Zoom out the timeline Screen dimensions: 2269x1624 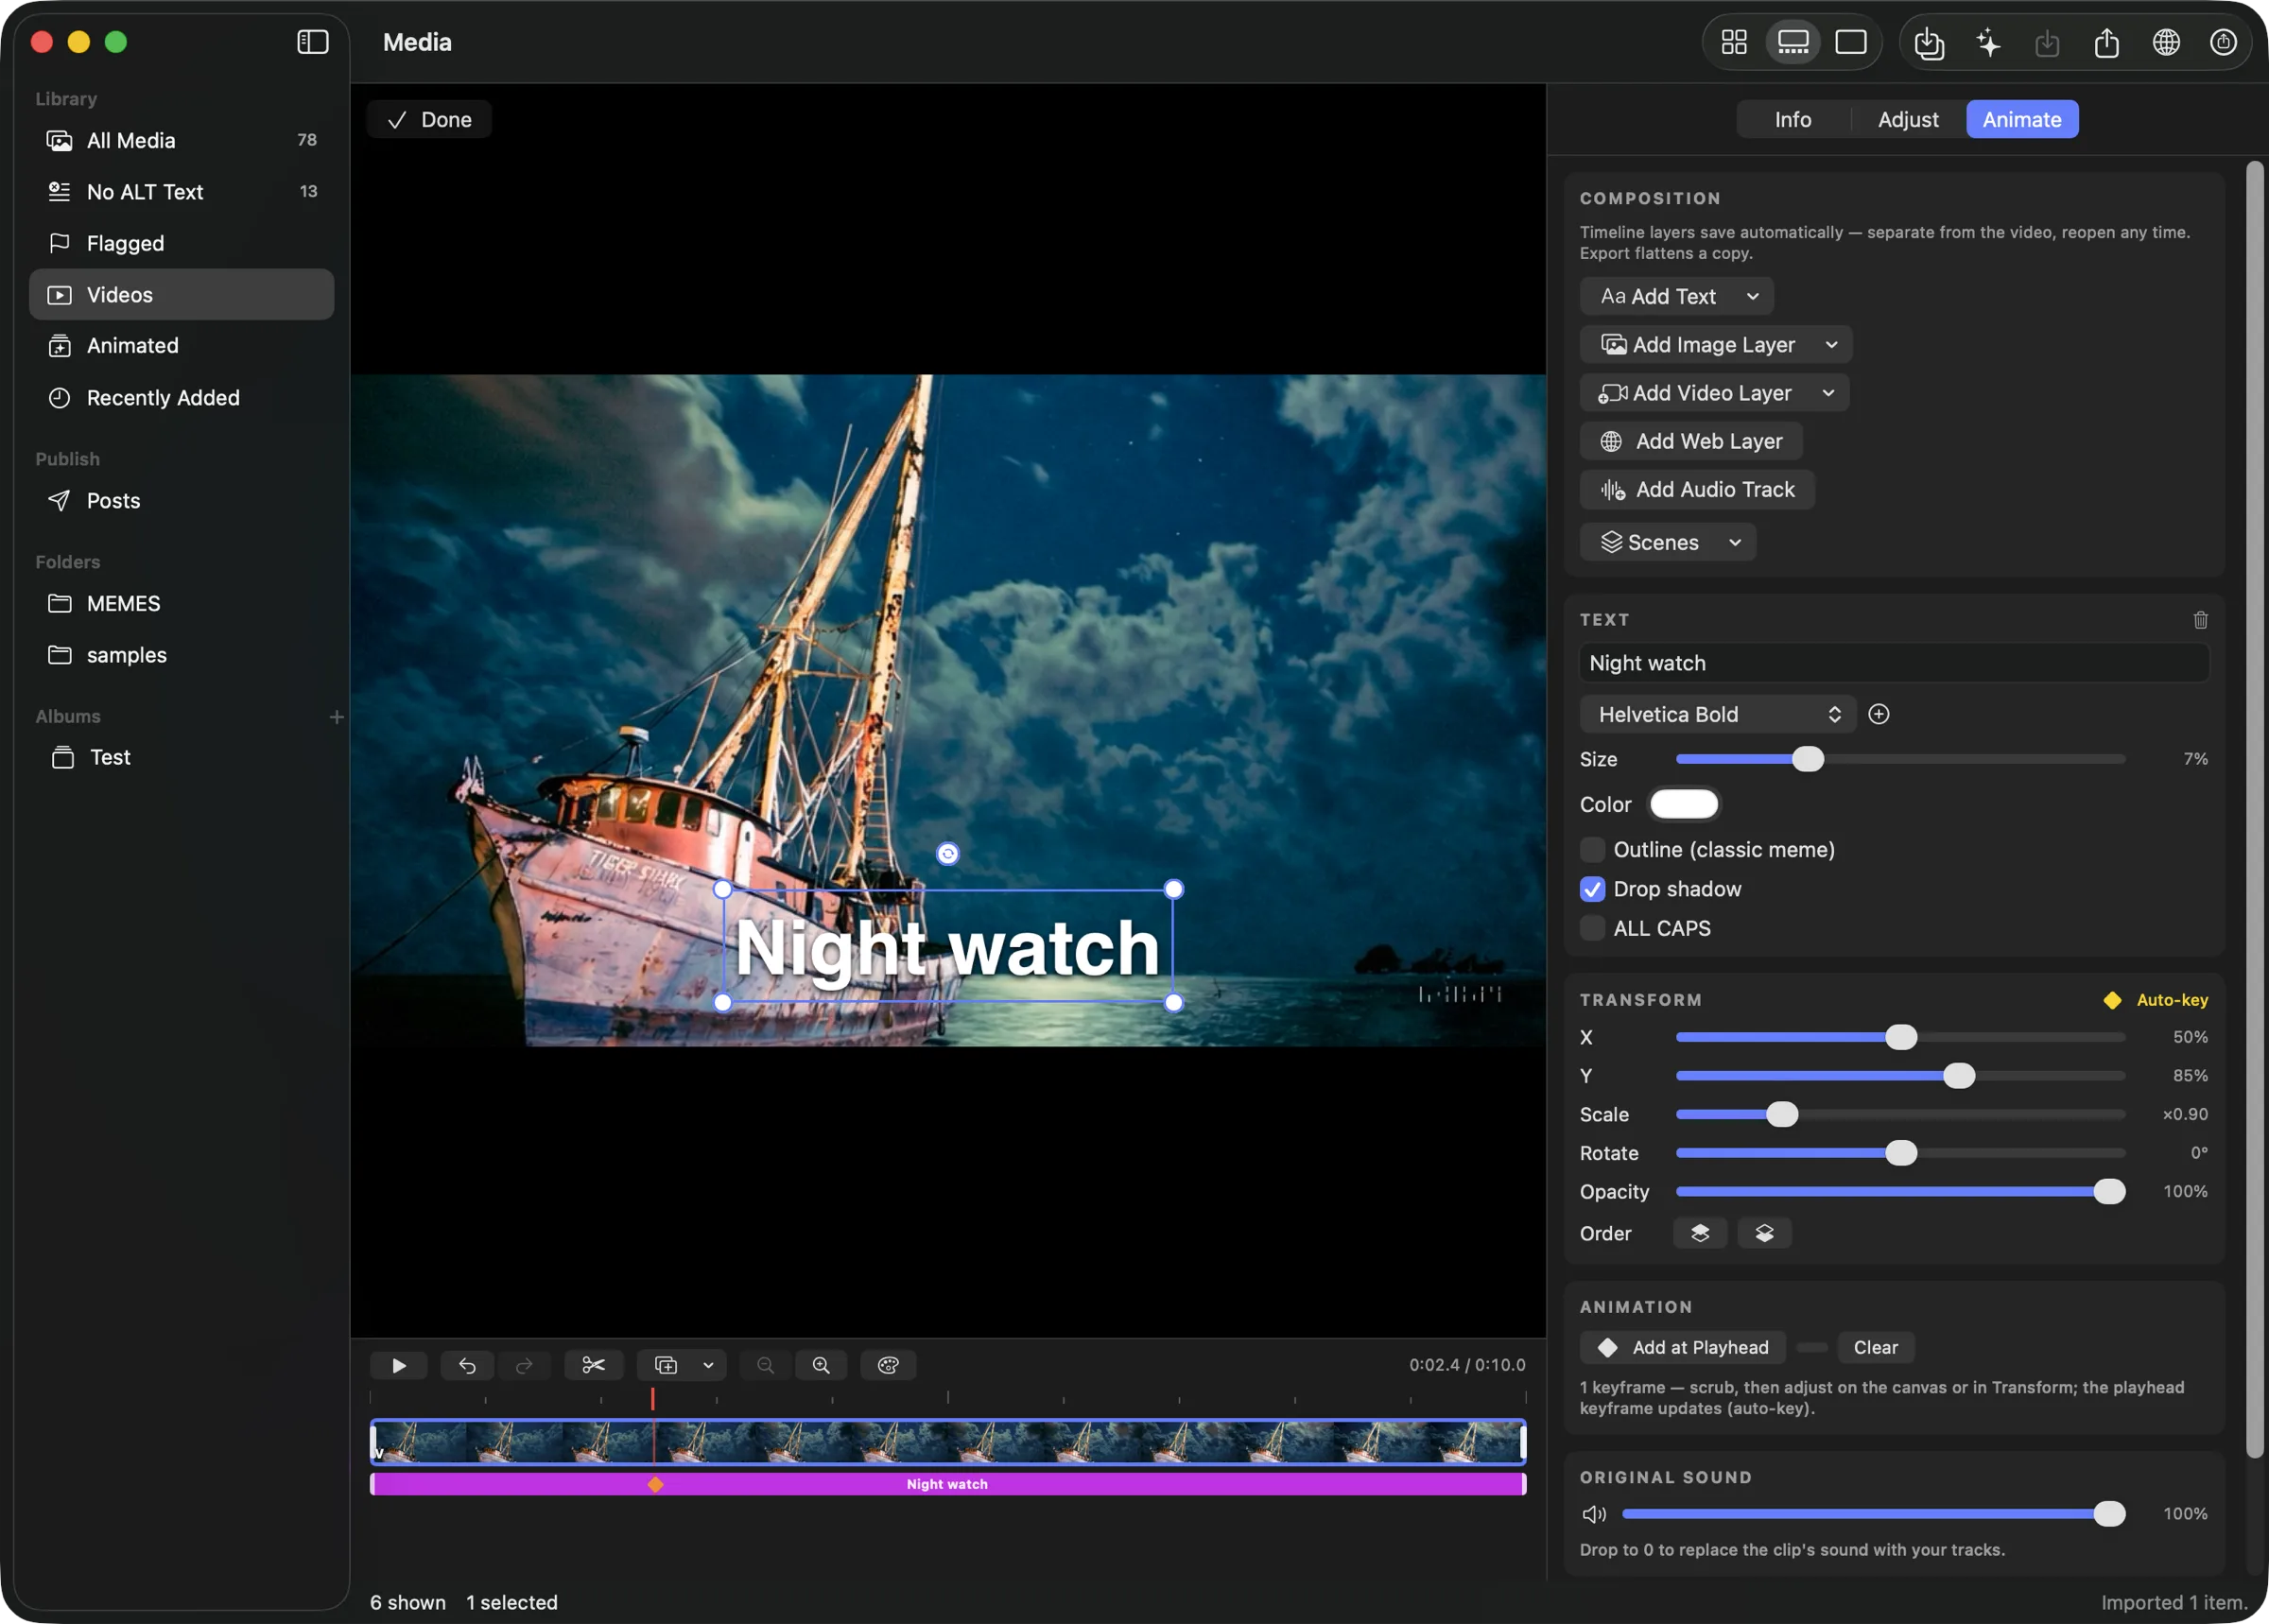click(765, 1365)
